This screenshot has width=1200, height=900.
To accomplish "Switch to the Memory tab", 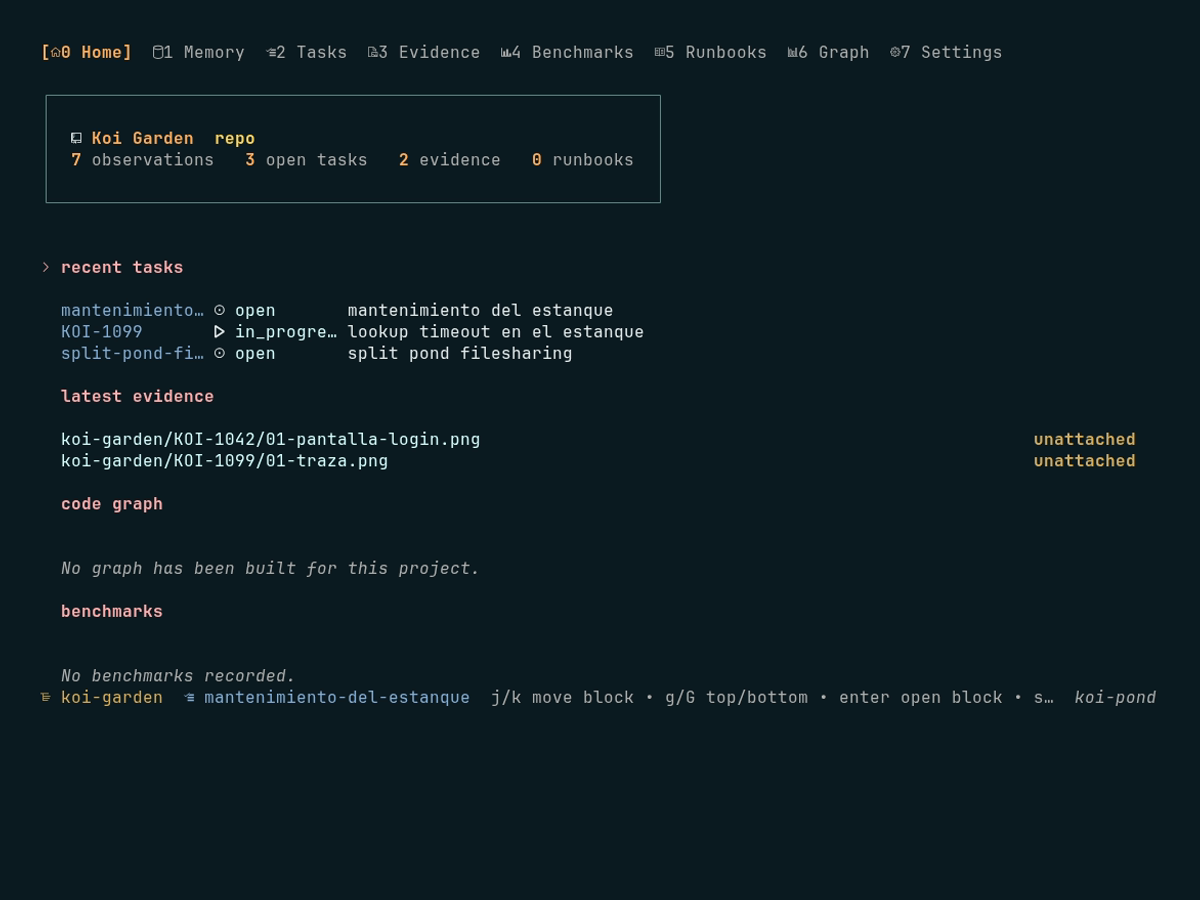I will point(199,52).
